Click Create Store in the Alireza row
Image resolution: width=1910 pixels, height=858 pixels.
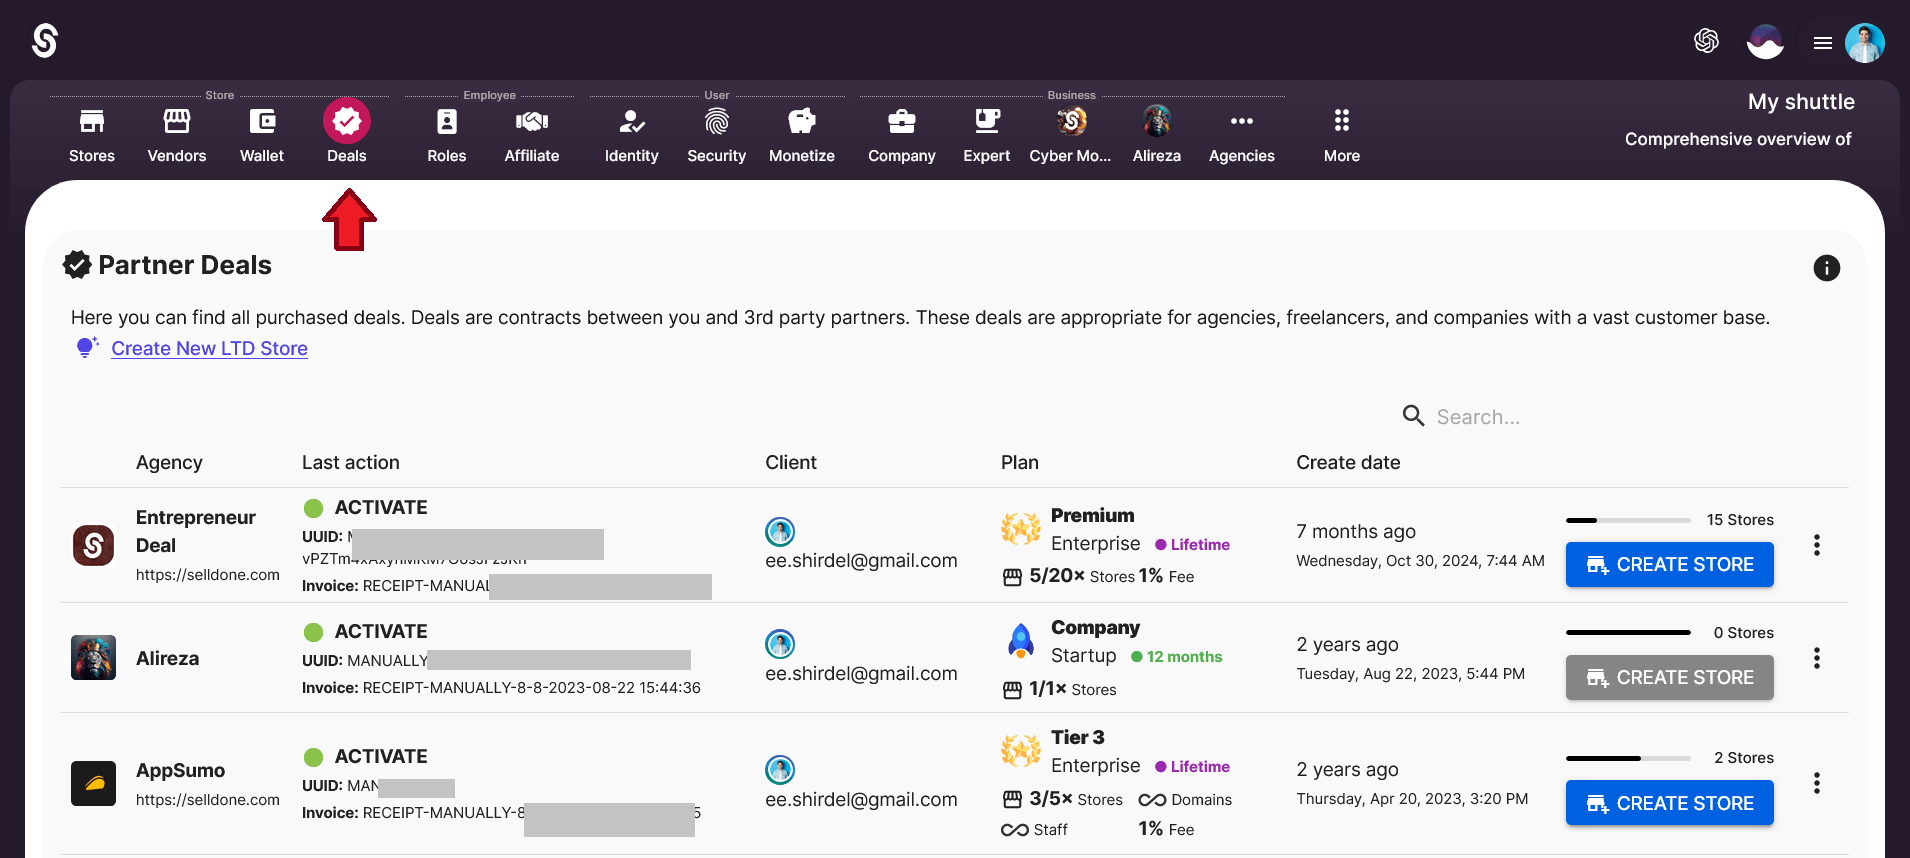1669,678
